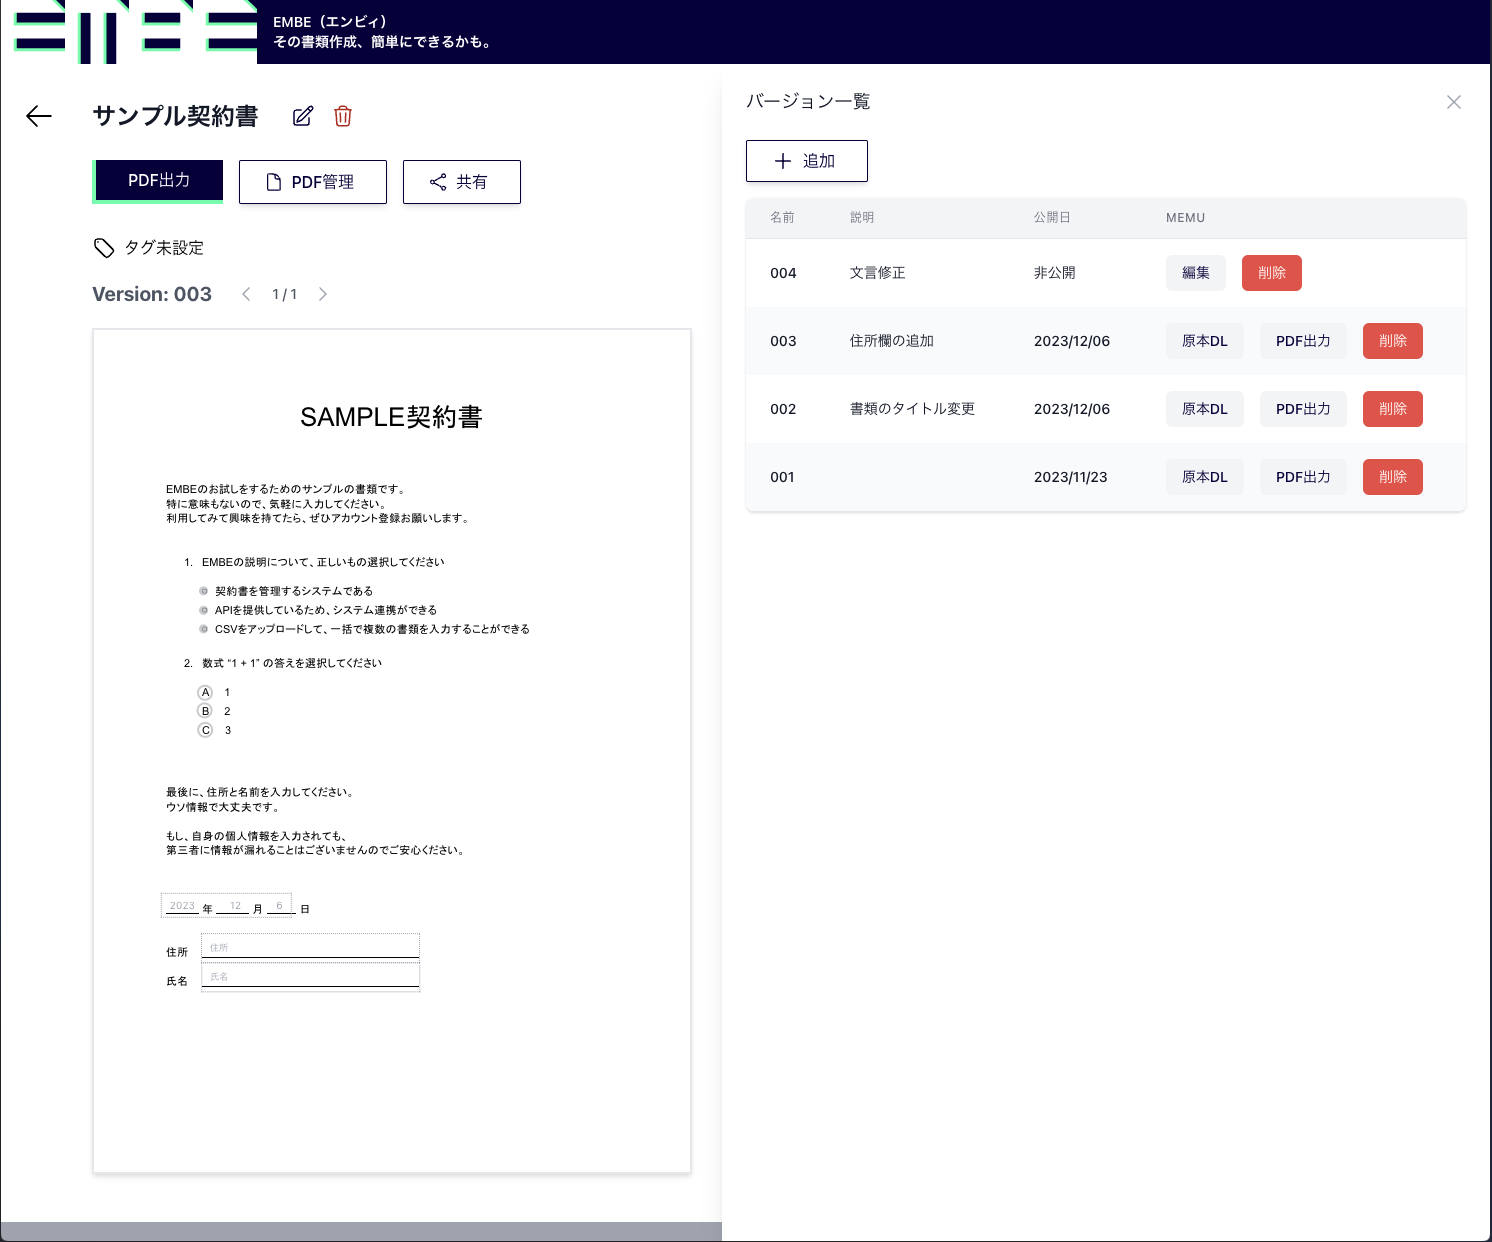Add a new version with 追加
The image size is (1492, 1242).
pos(807,161)
